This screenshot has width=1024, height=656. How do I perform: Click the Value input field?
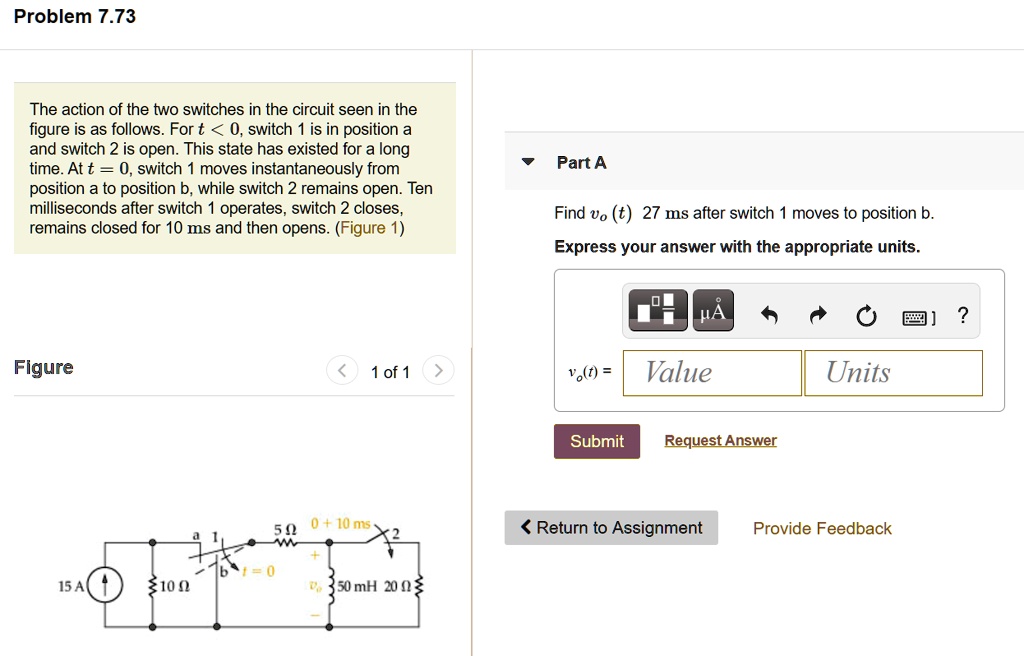[x=711, y=372]
